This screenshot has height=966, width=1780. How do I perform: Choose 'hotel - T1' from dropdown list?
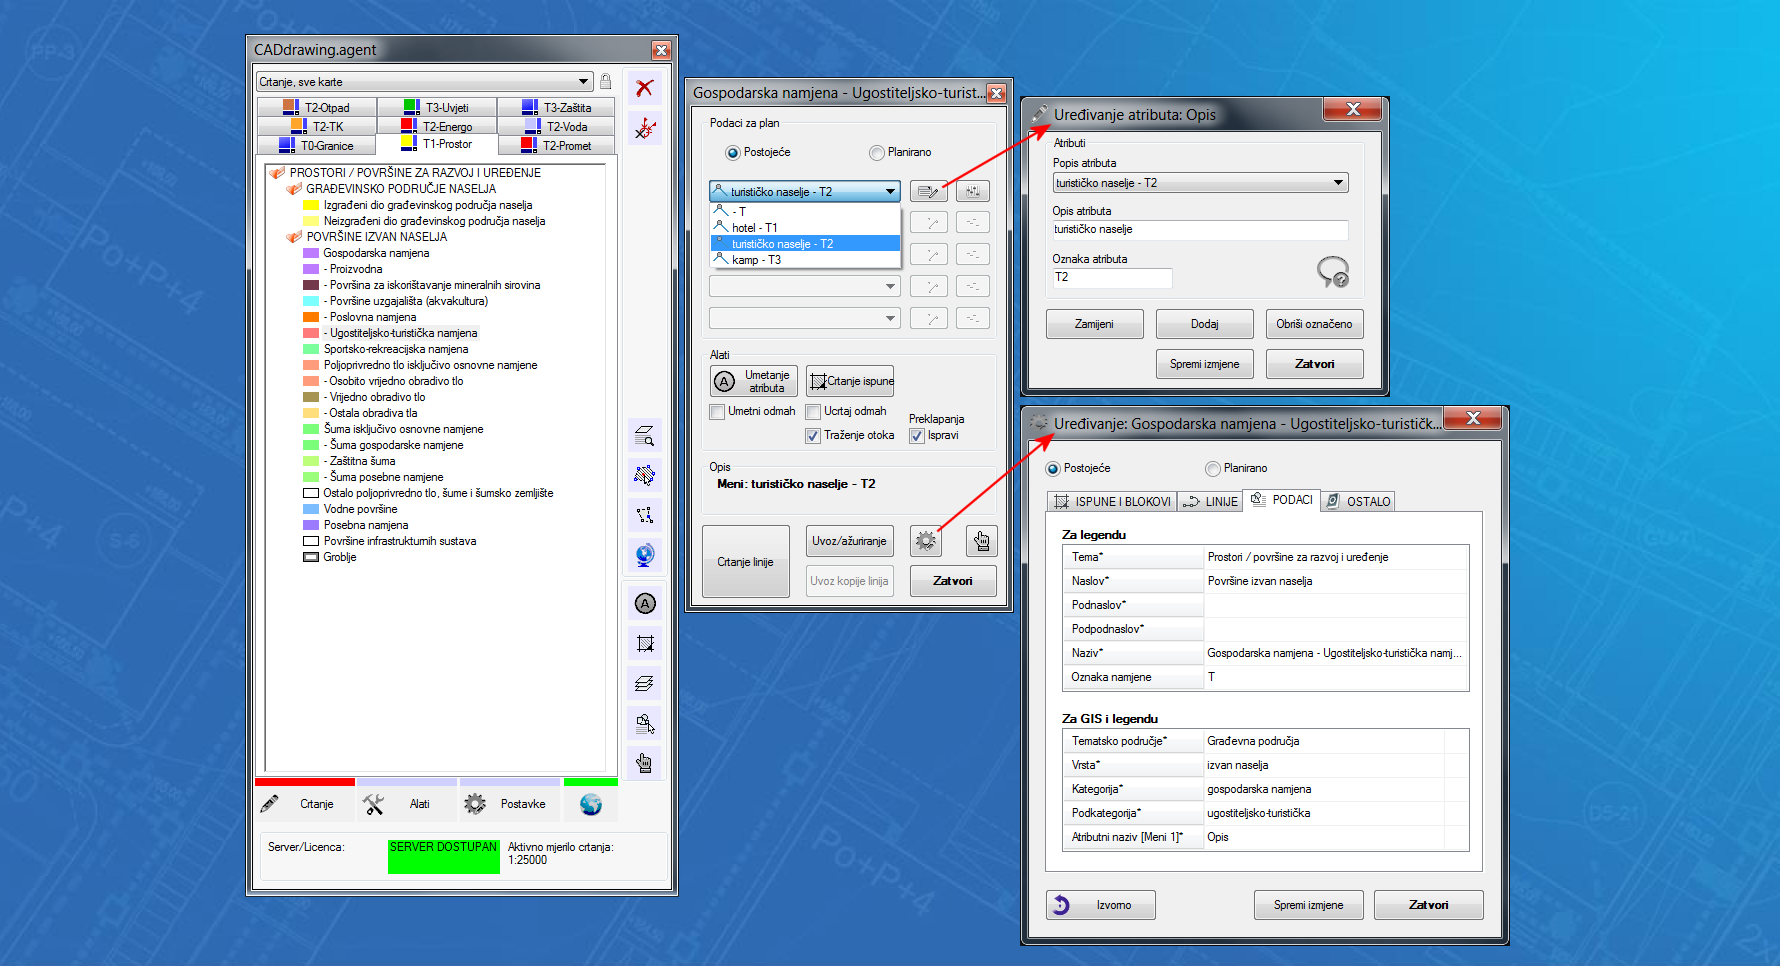point(805,228)
